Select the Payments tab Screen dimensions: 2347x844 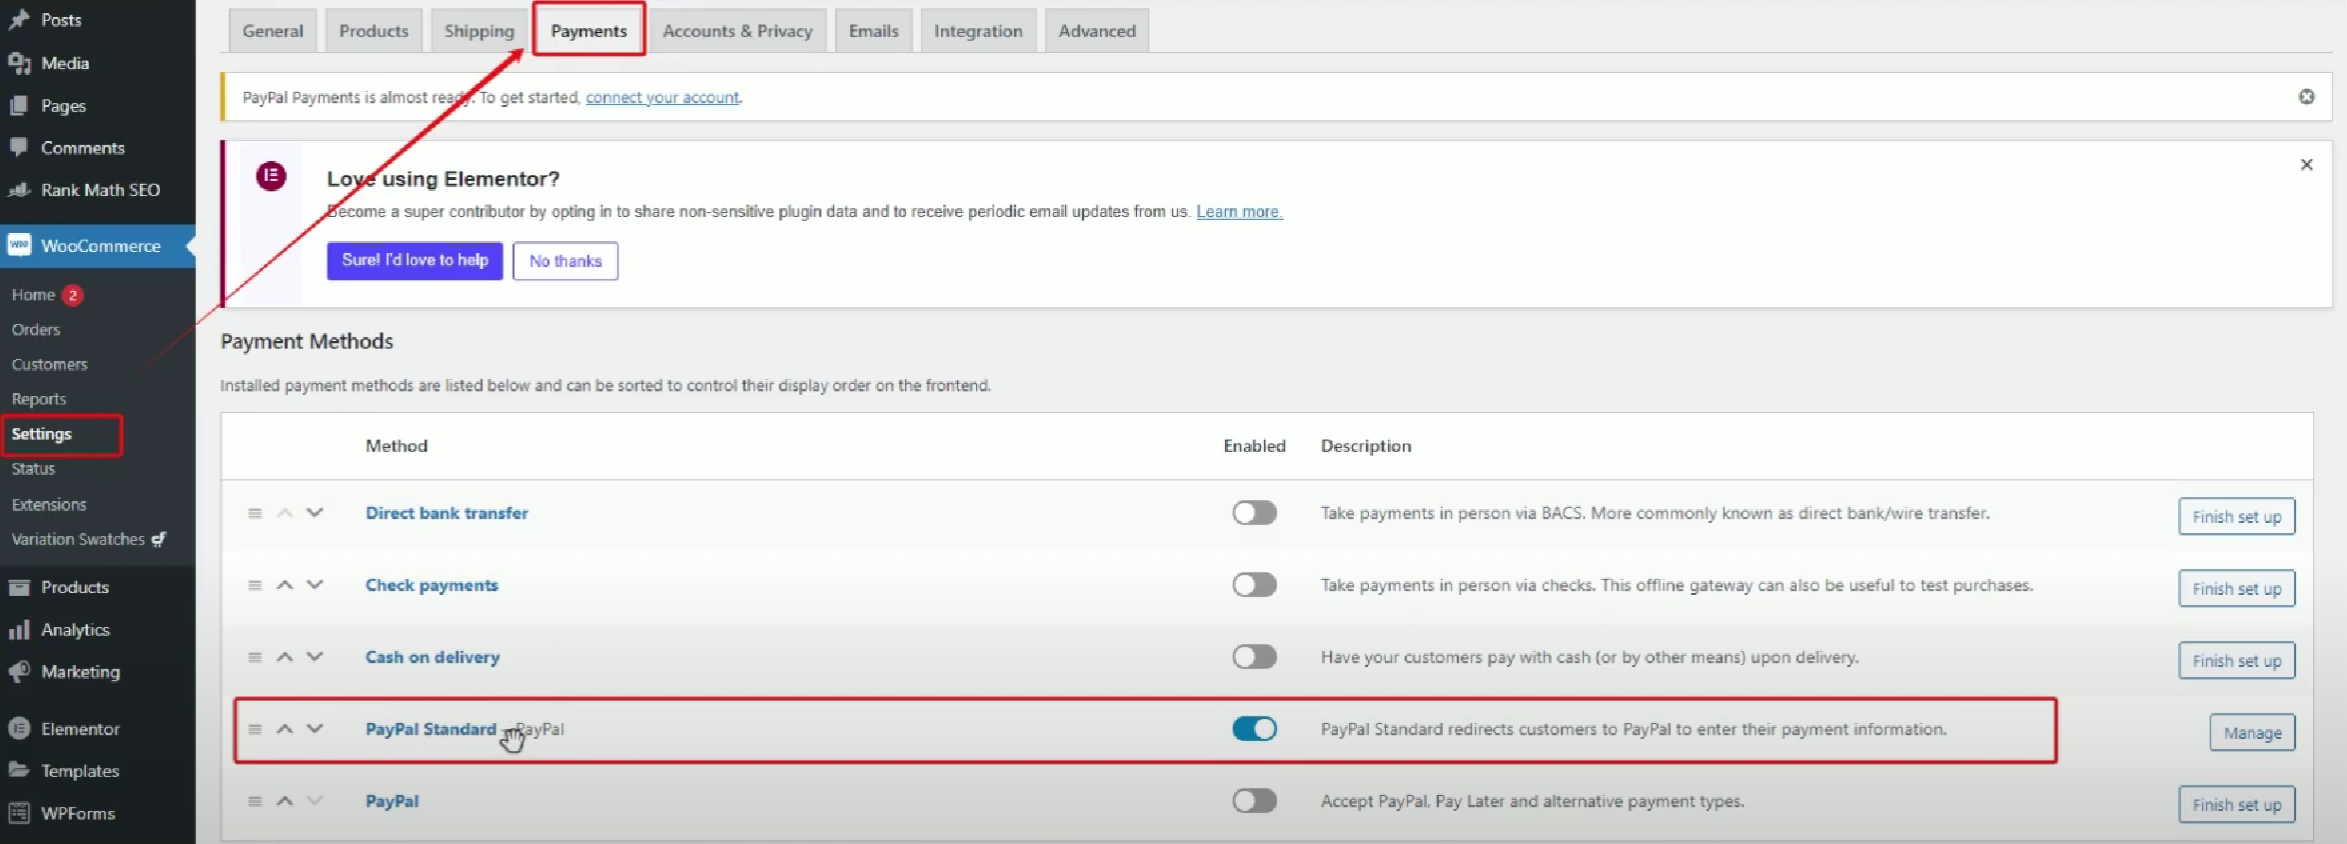589,31
